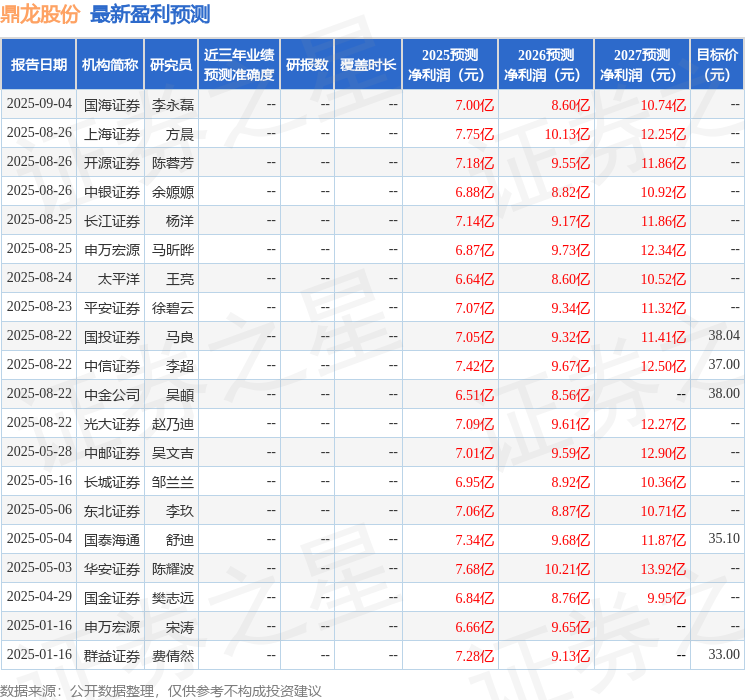Click the date 2025-08-24
This screenshot has height=700, width=745.
tap(39, 278)
